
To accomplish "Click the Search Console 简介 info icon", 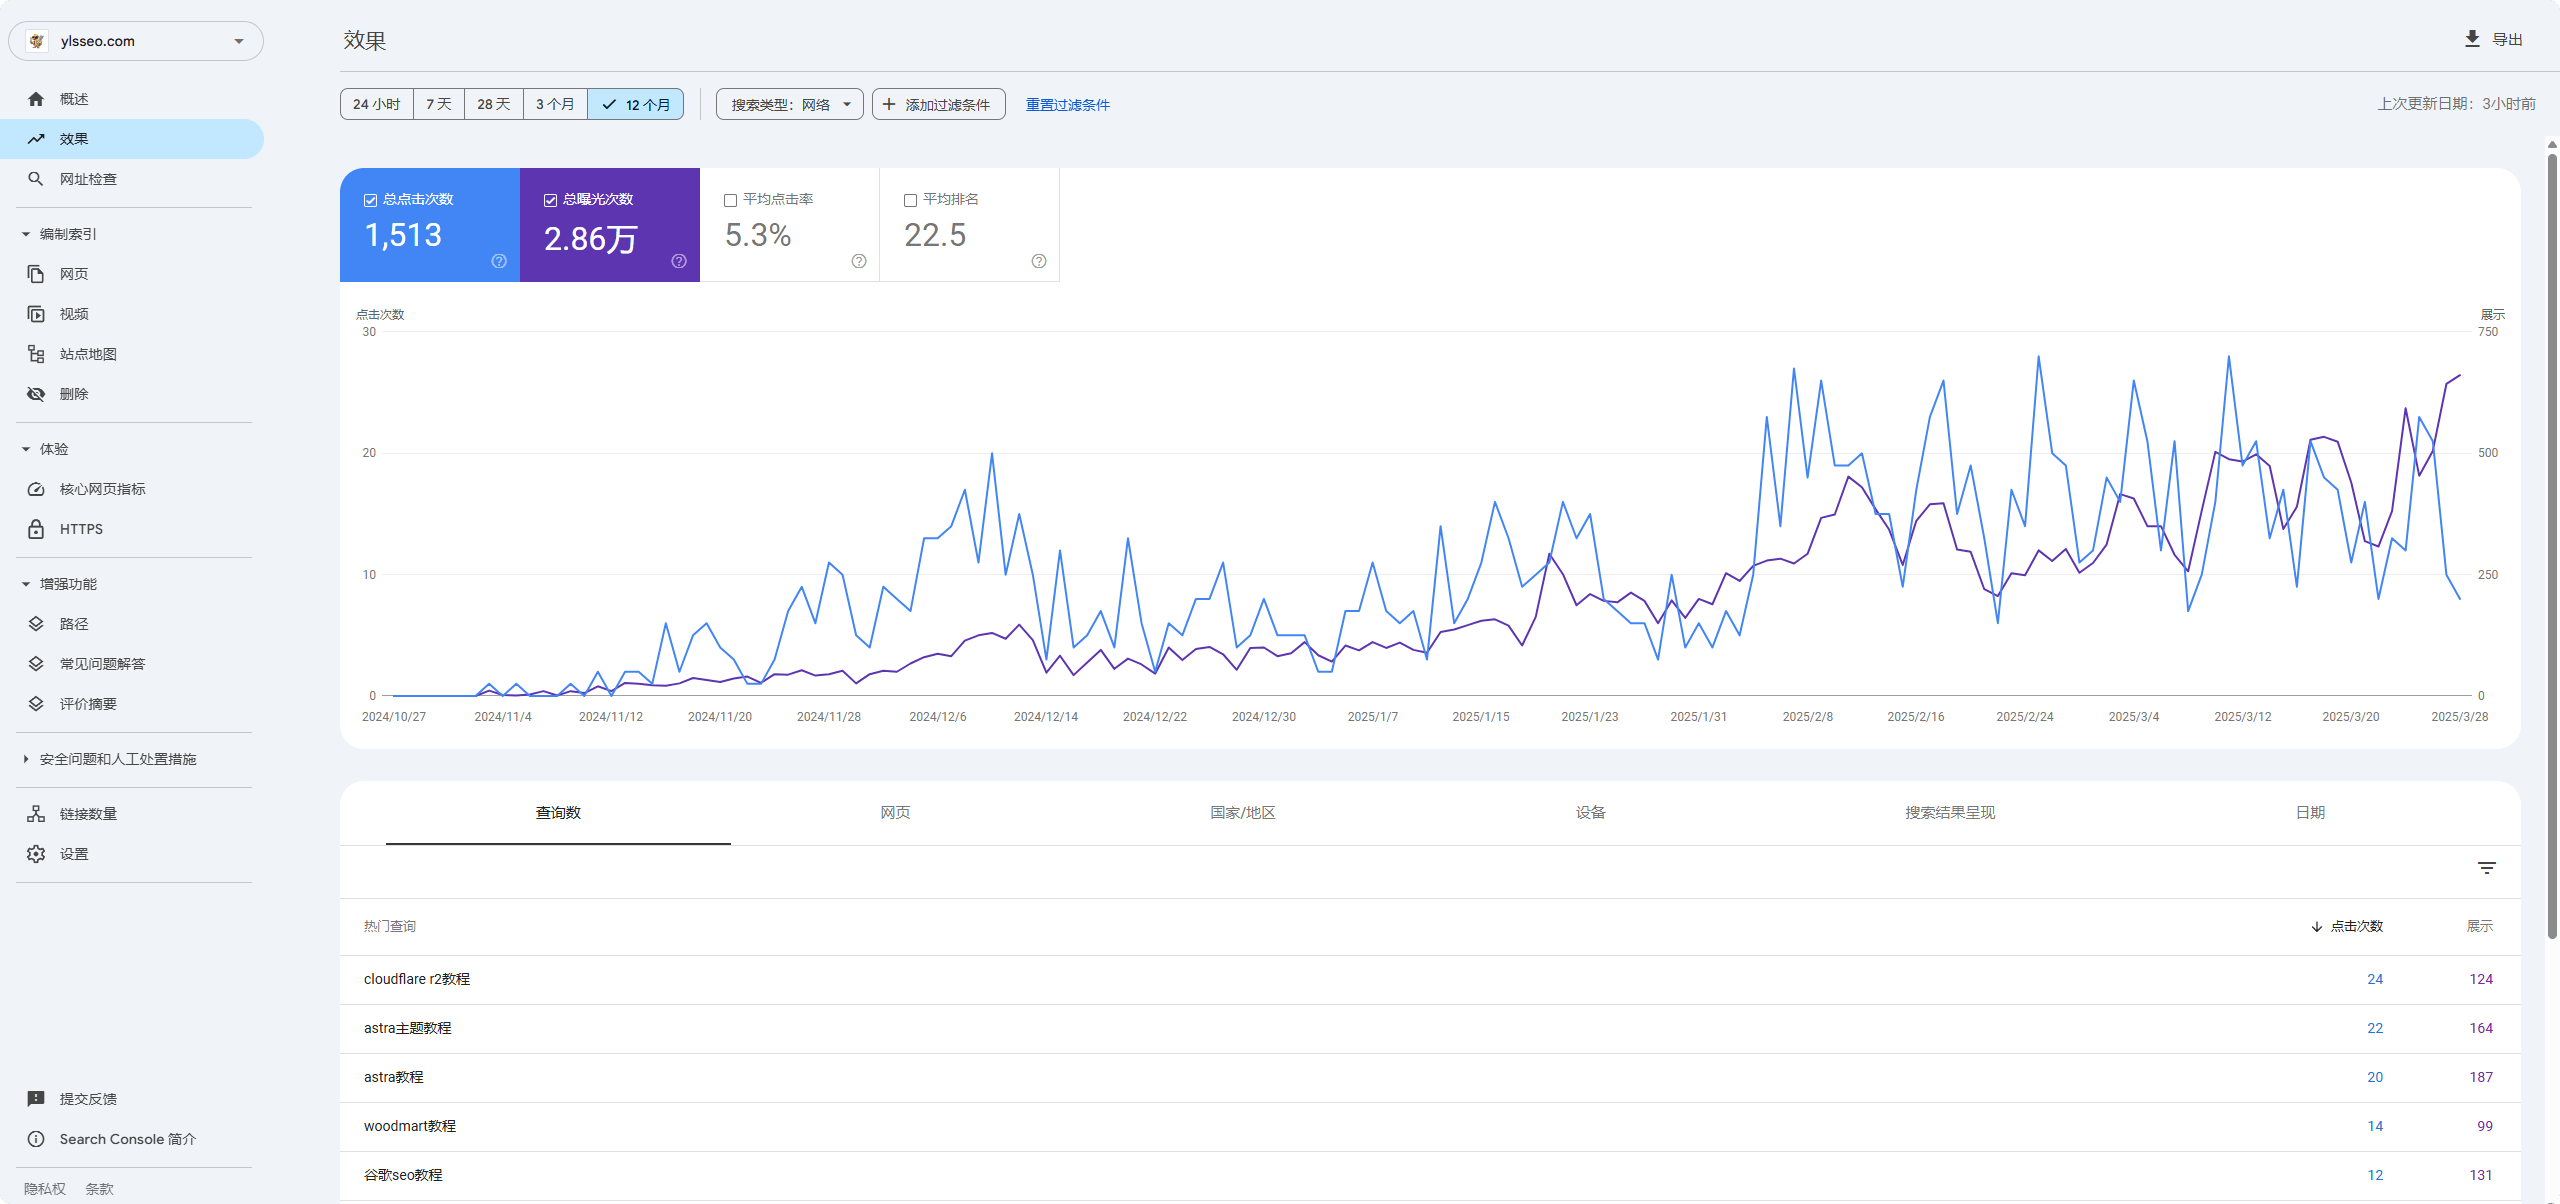I will (x=36, y=1139).
